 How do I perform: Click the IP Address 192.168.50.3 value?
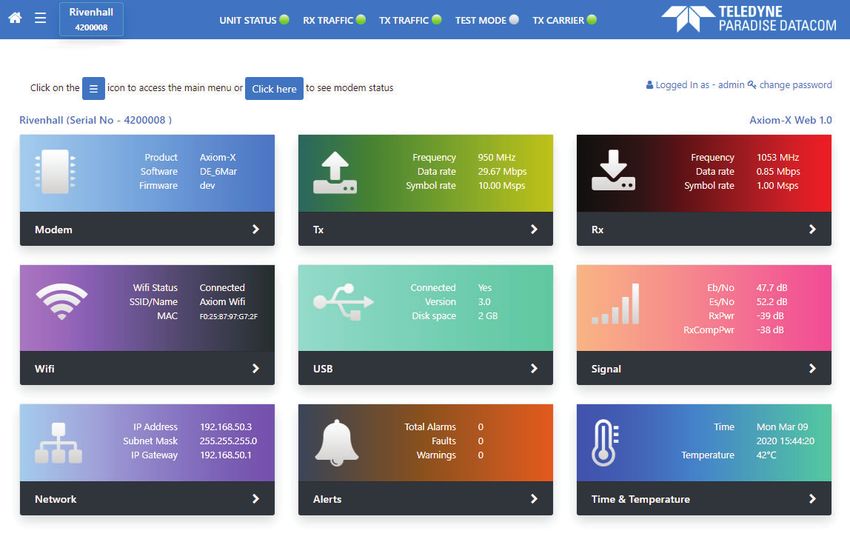pos(226,427)
